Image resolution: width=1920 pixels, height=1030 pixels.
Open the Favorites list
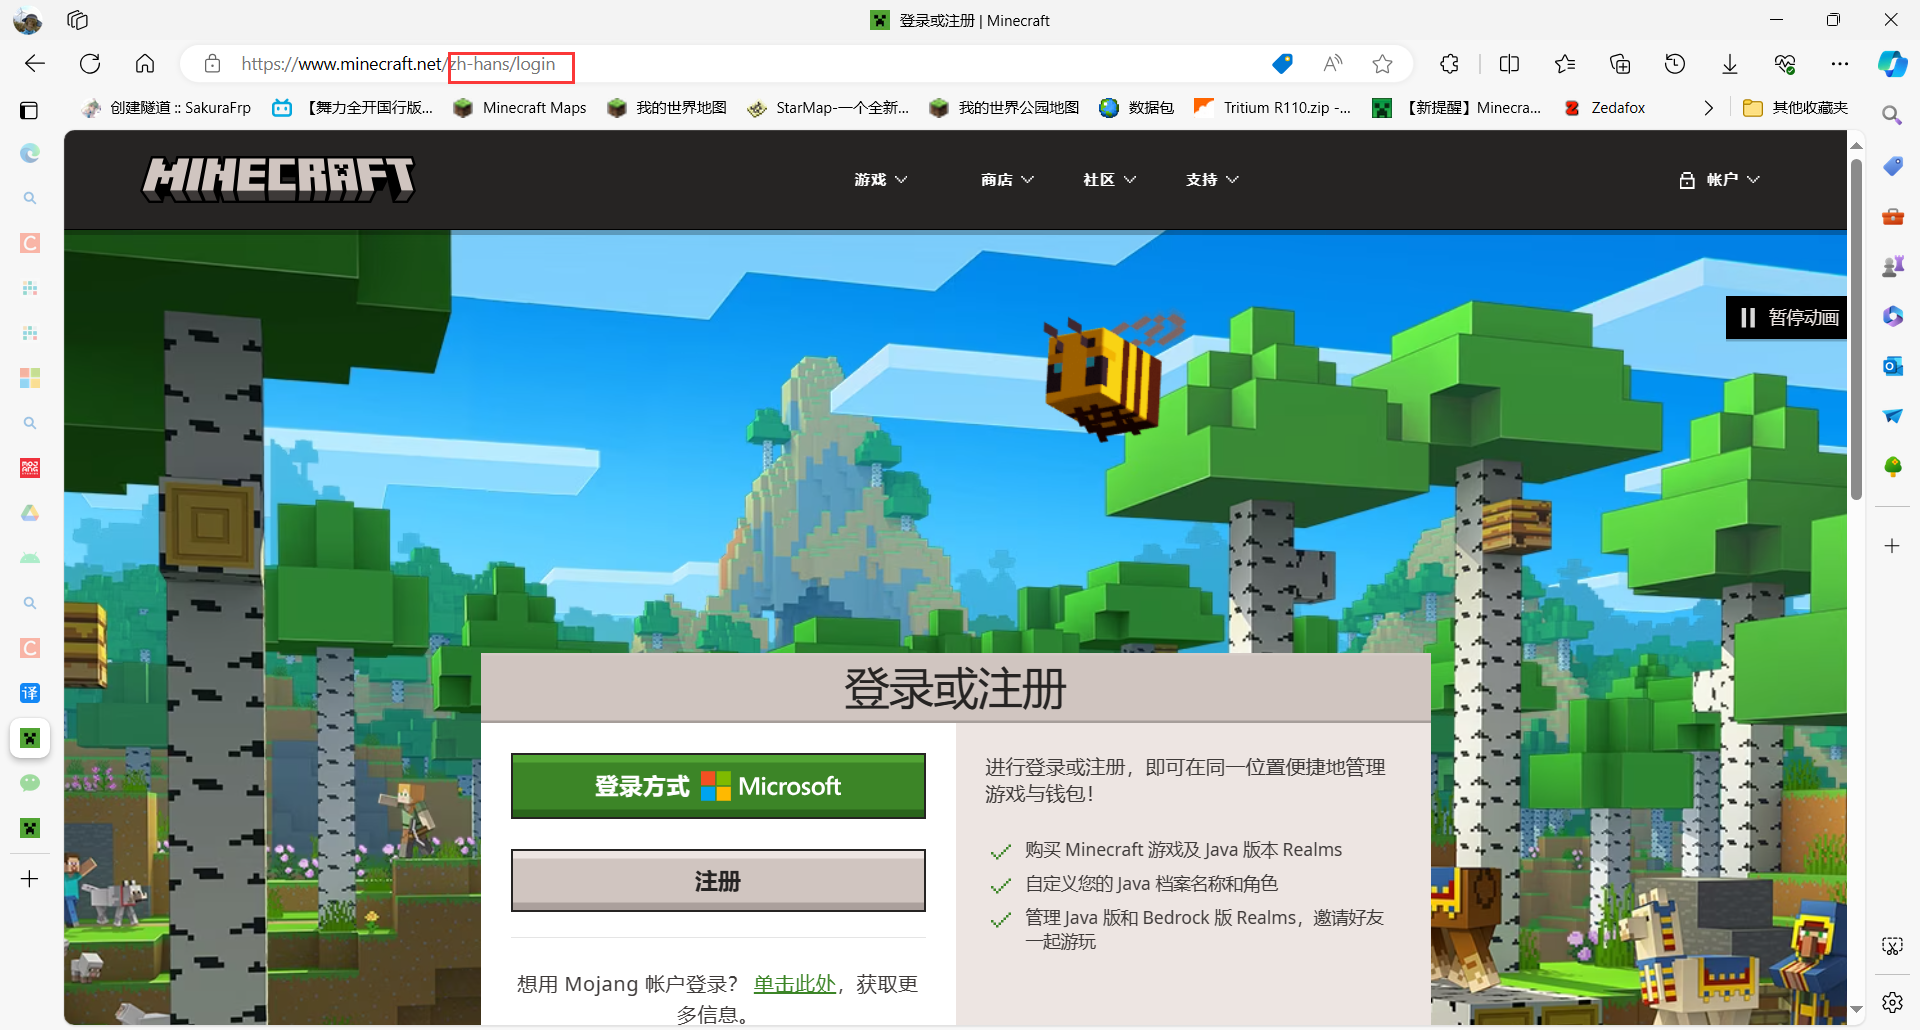click(1565, 64)
